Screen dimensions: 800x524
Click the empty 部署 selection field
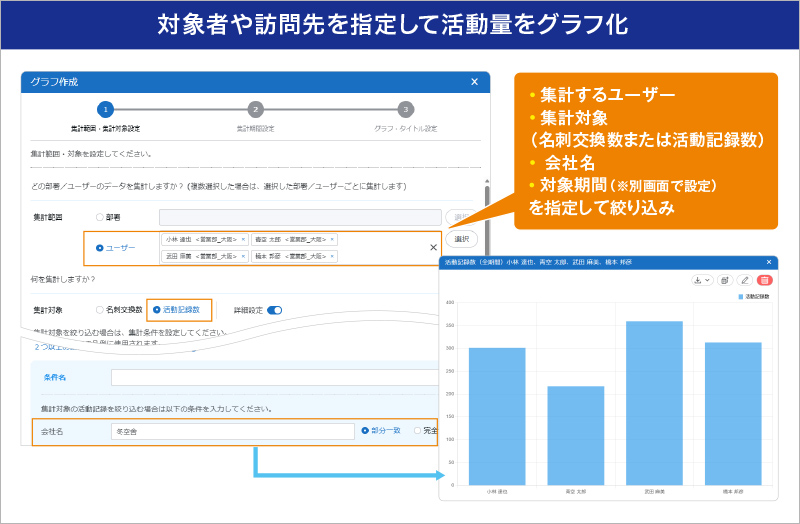[x=300, y=217]
